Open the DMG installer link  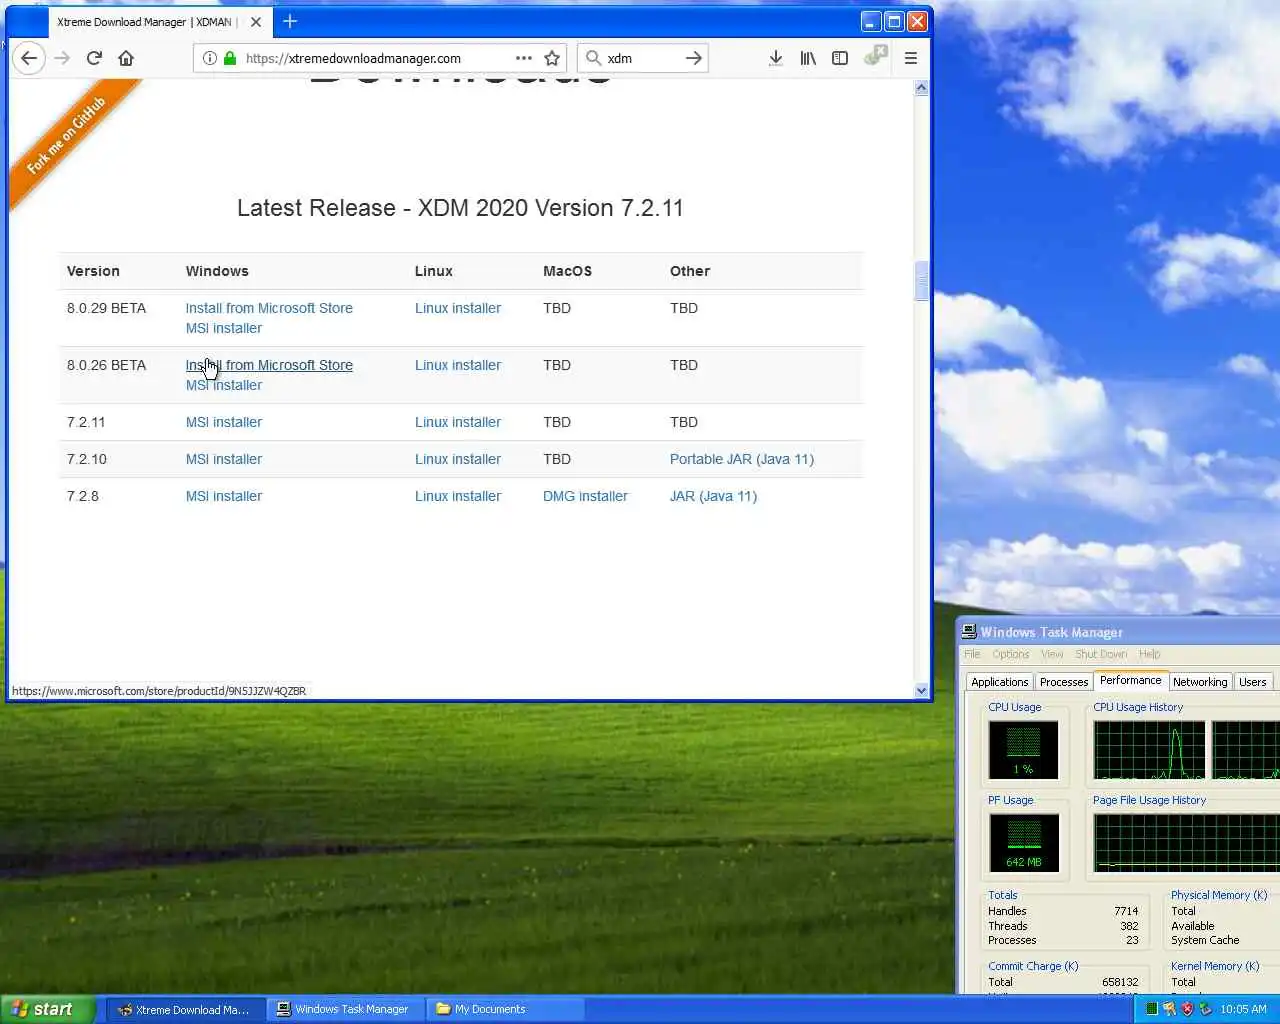click(x=585, y=496)
